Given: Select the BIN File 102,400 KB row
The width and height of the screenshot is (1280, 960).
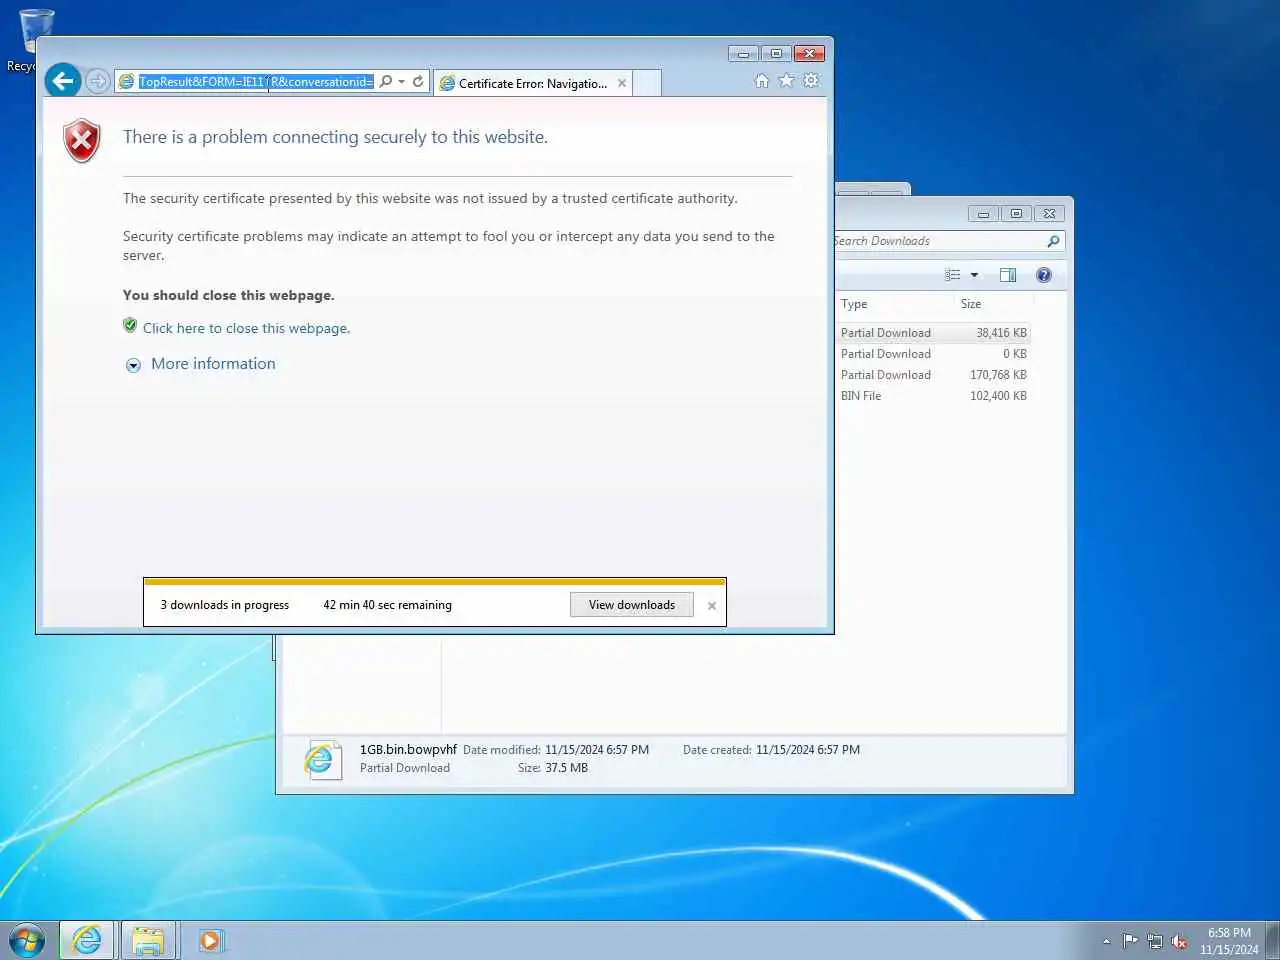Looking at the screenshot, I should (x=933, y=396).
